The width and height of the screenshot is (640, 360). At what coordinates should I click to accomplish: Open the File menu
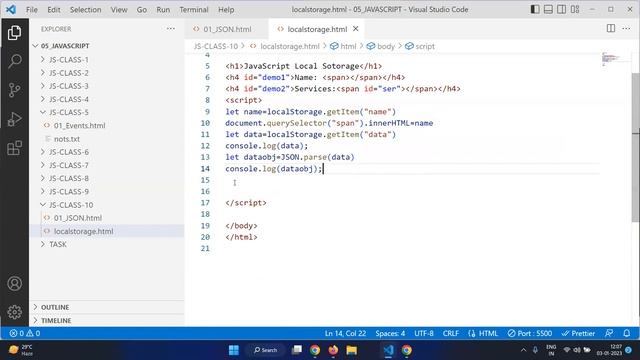pyautogui.click(x=31, y=9)
